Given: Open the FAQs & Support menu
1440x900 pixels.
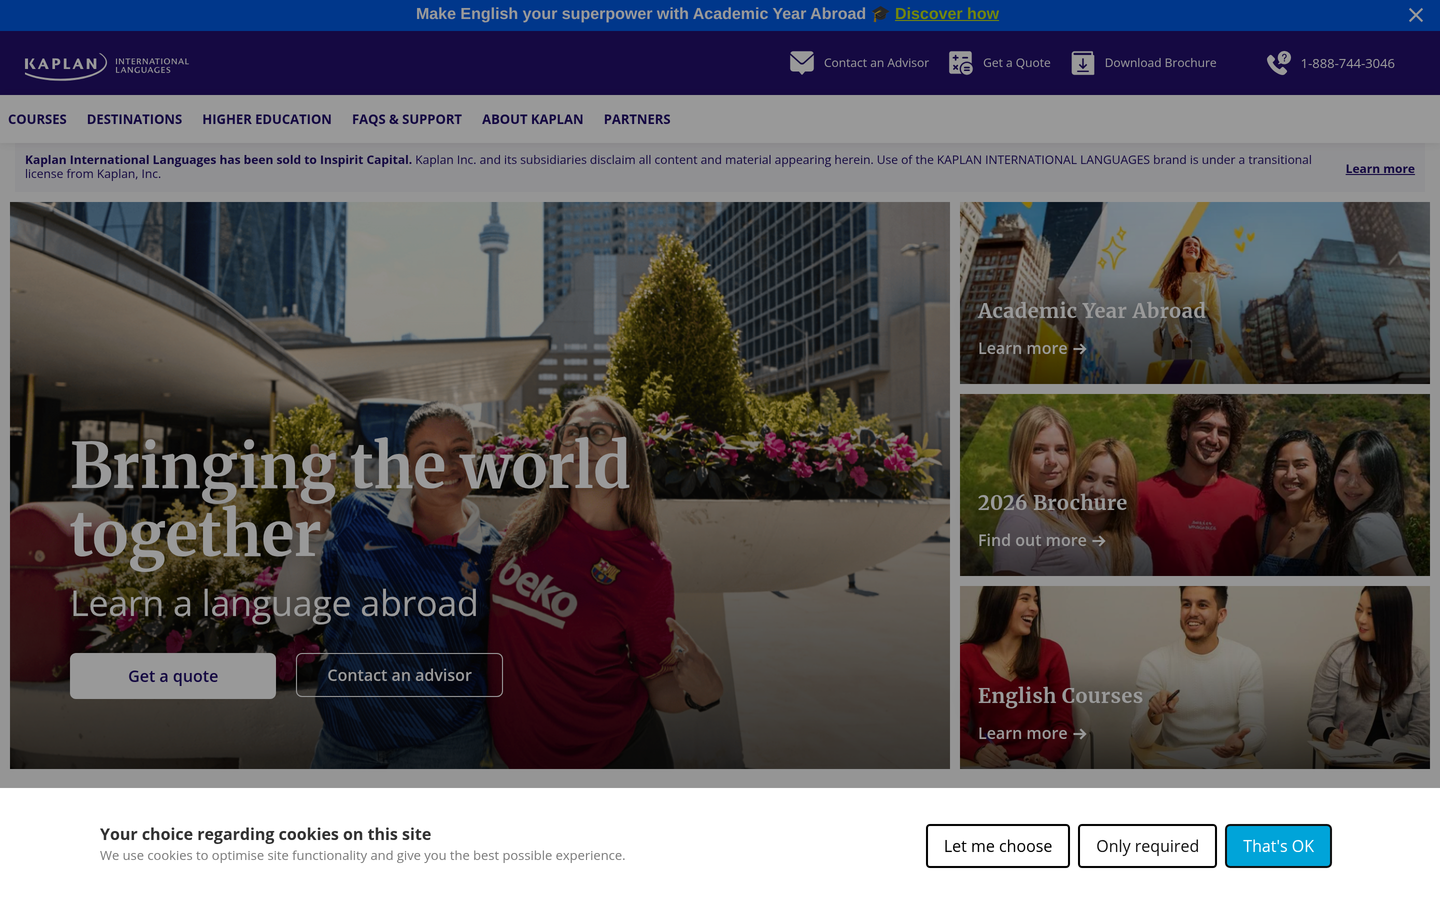Looking at the screenshot, I should pyautogui.click(x=407, y=119).
